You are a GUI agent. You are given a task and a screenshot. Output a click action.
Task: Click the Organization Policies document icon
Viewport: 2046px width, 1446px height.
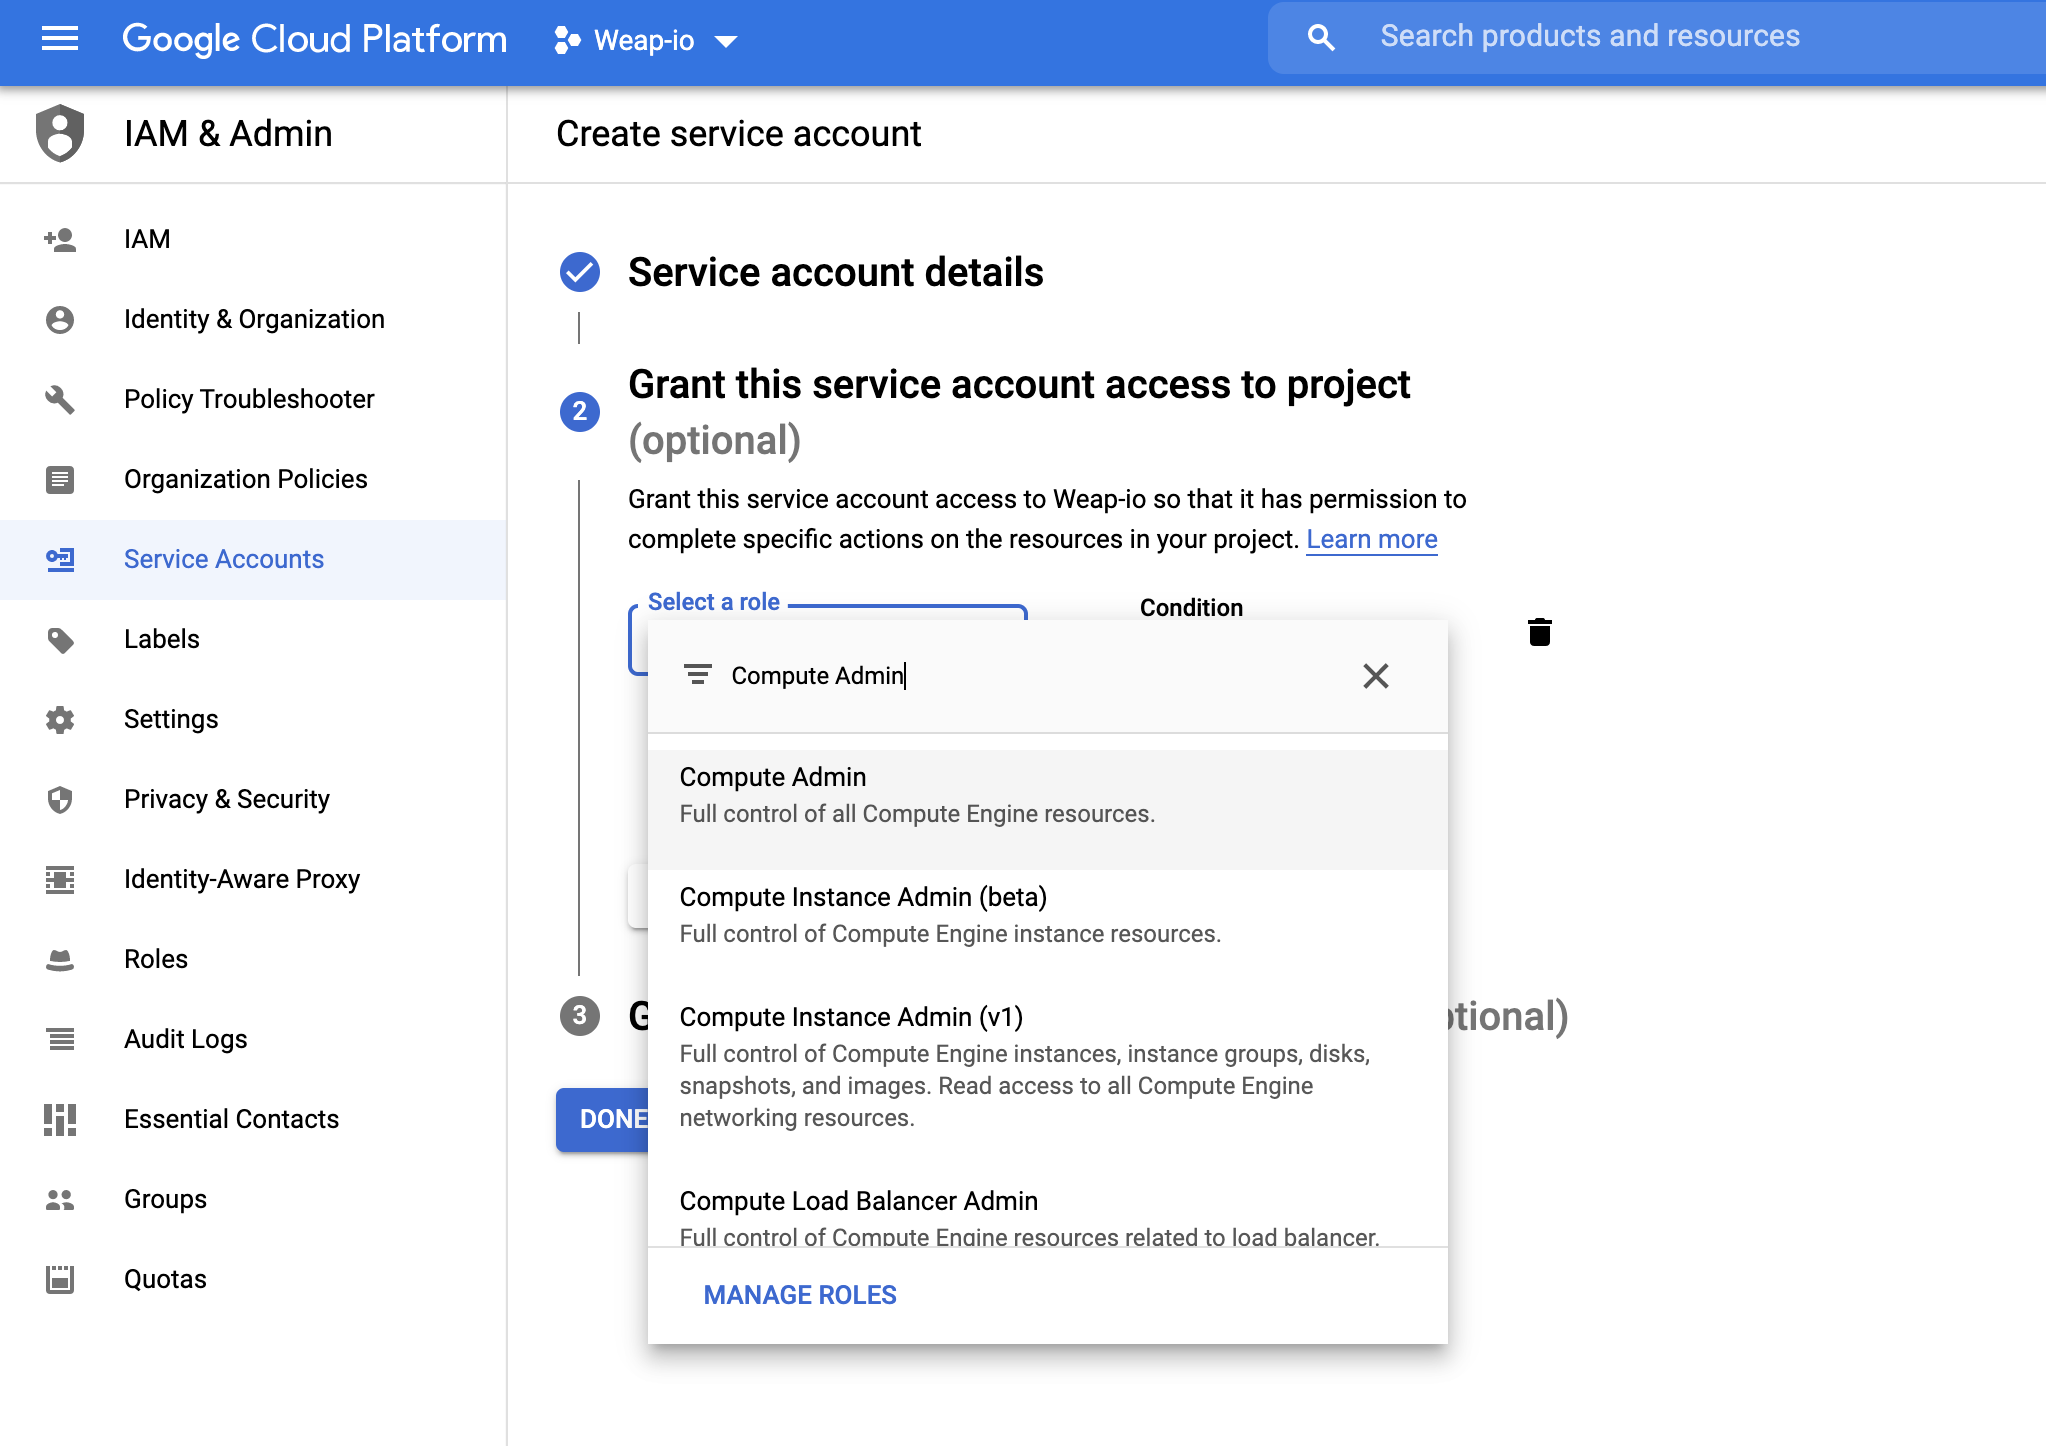tap(60, 479)
